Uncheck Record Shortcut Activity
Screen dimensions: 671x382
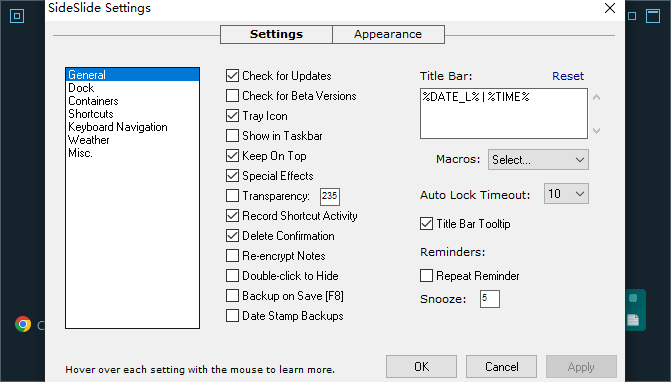[232, 216]
